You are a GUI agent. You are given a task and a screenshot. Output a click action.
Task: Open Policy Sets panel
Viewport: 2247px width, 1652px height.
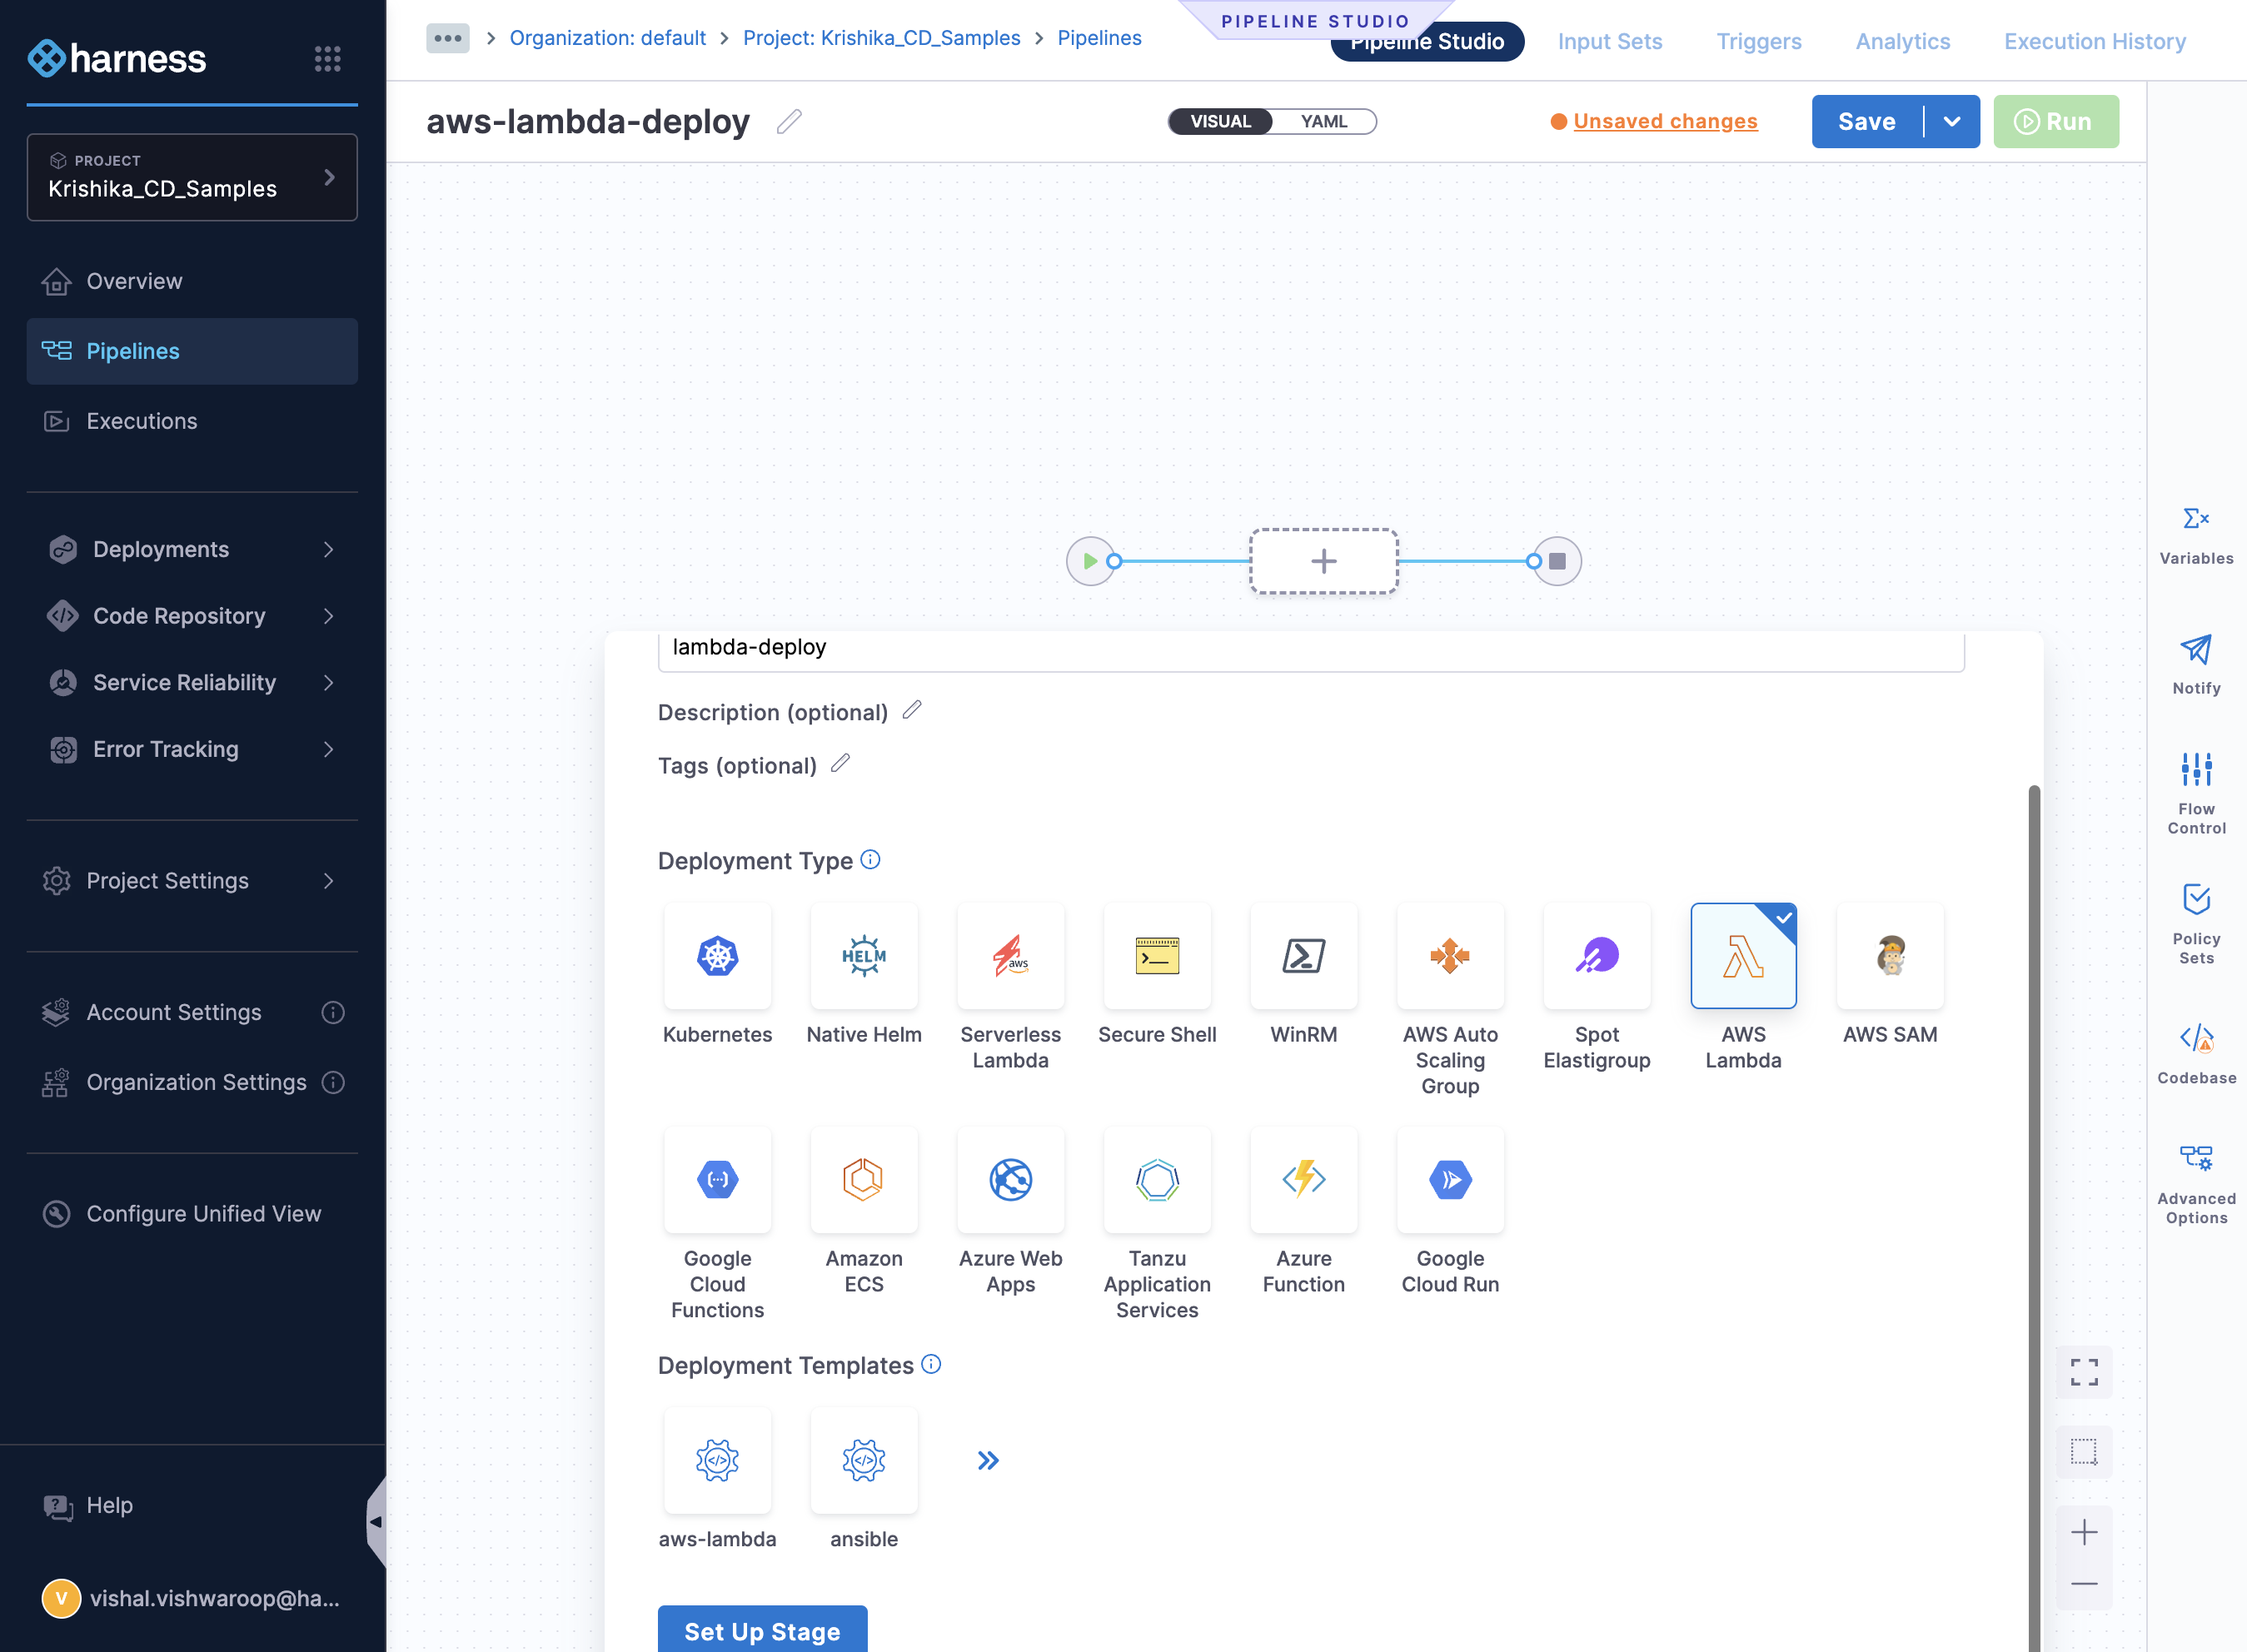click(x=2195, y=924)
